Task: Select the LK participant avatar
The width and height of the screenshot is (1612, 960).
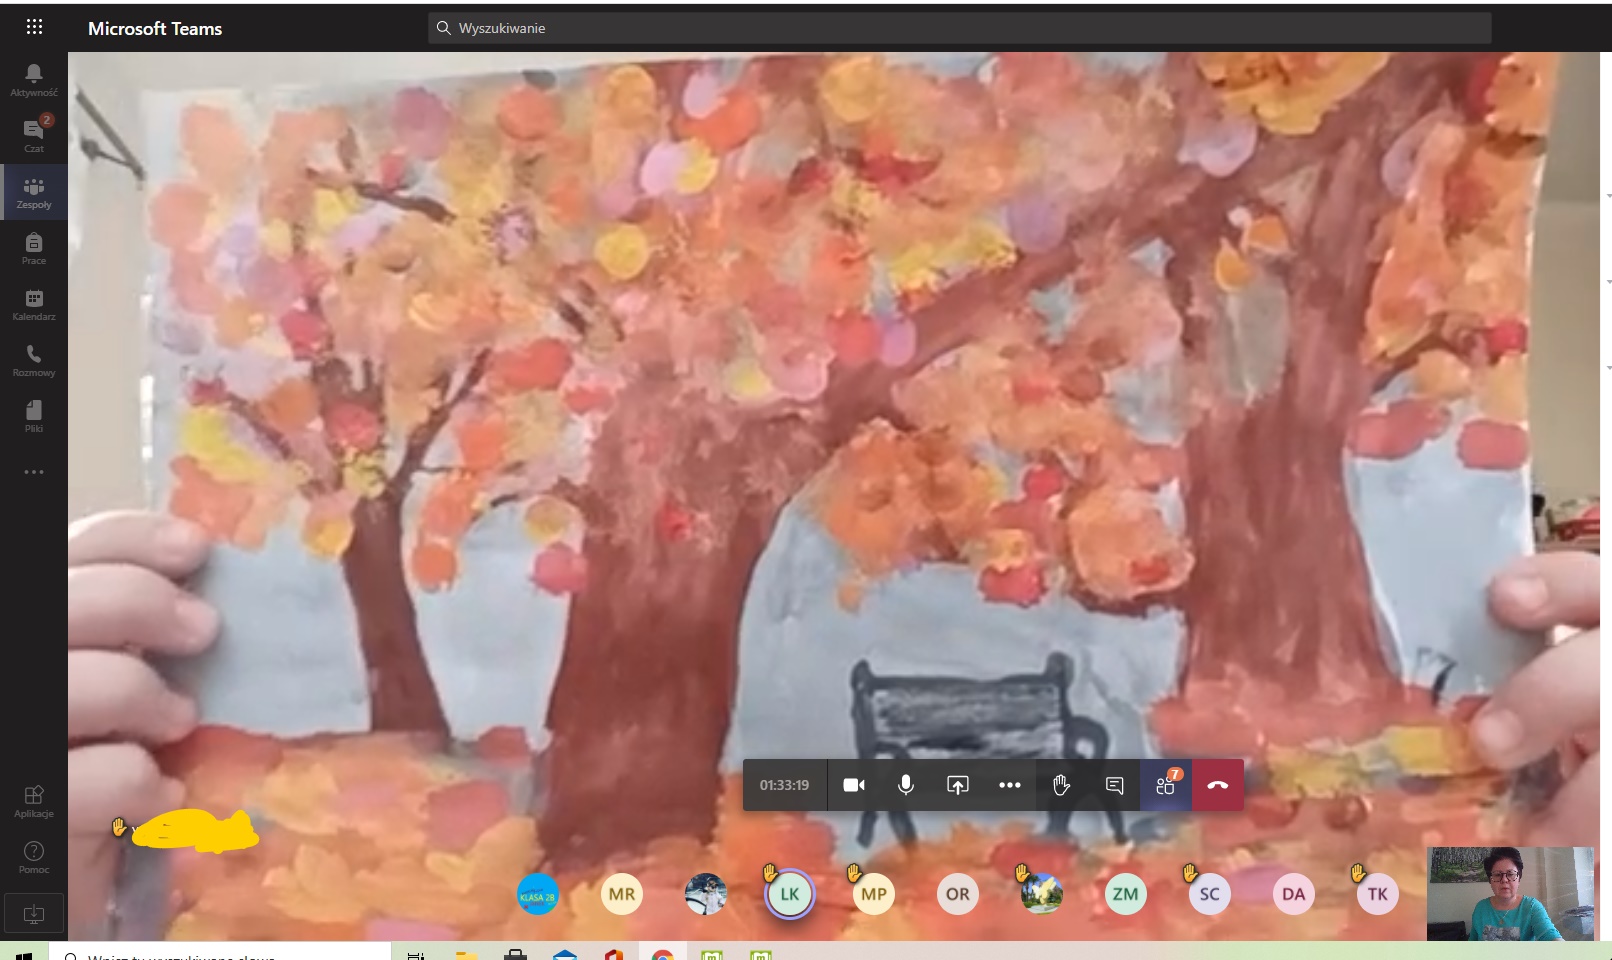Action: click(790, 894)
